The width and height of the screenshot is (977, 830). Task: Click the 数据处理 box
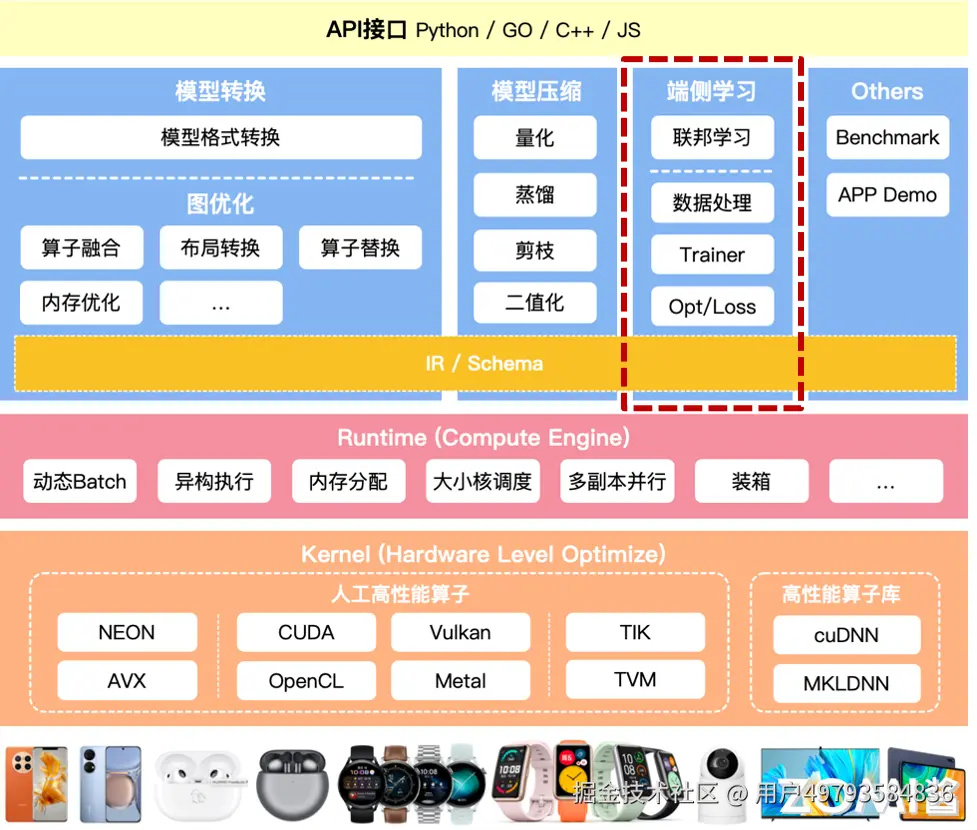(712, 203)
